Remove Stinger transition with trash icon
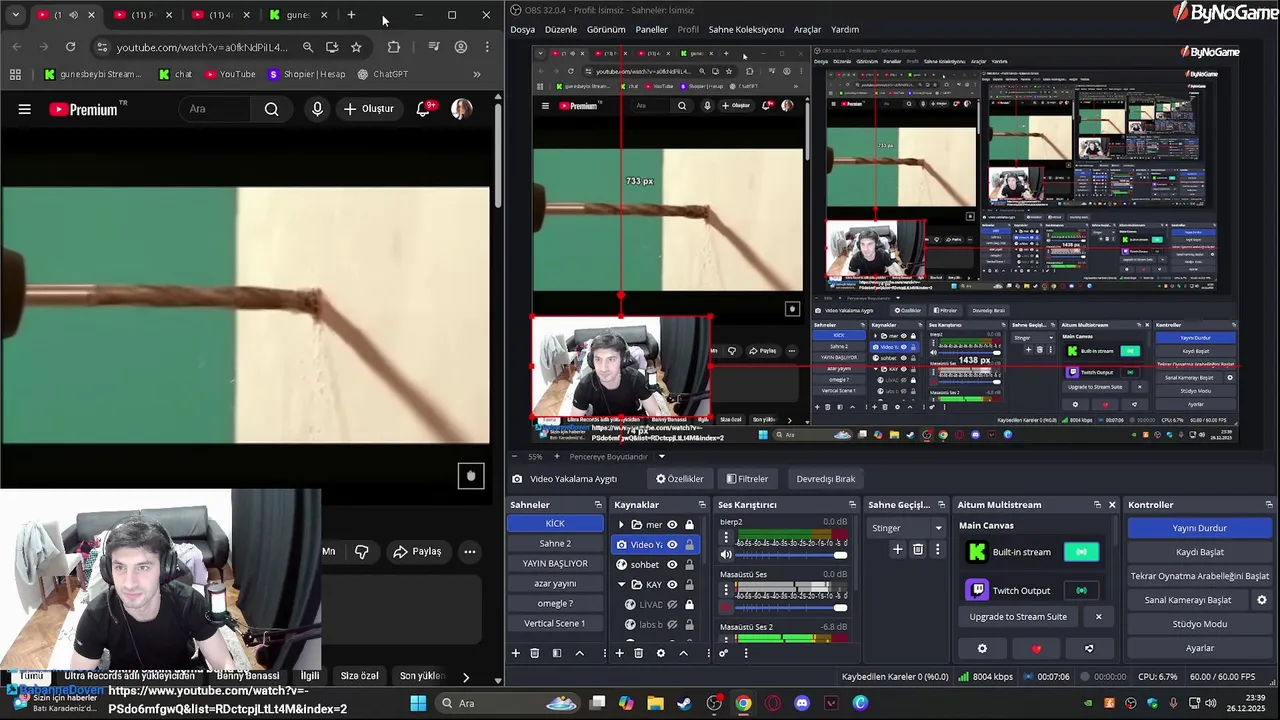This screenshot has width=1280, height=720. point(918,549)
